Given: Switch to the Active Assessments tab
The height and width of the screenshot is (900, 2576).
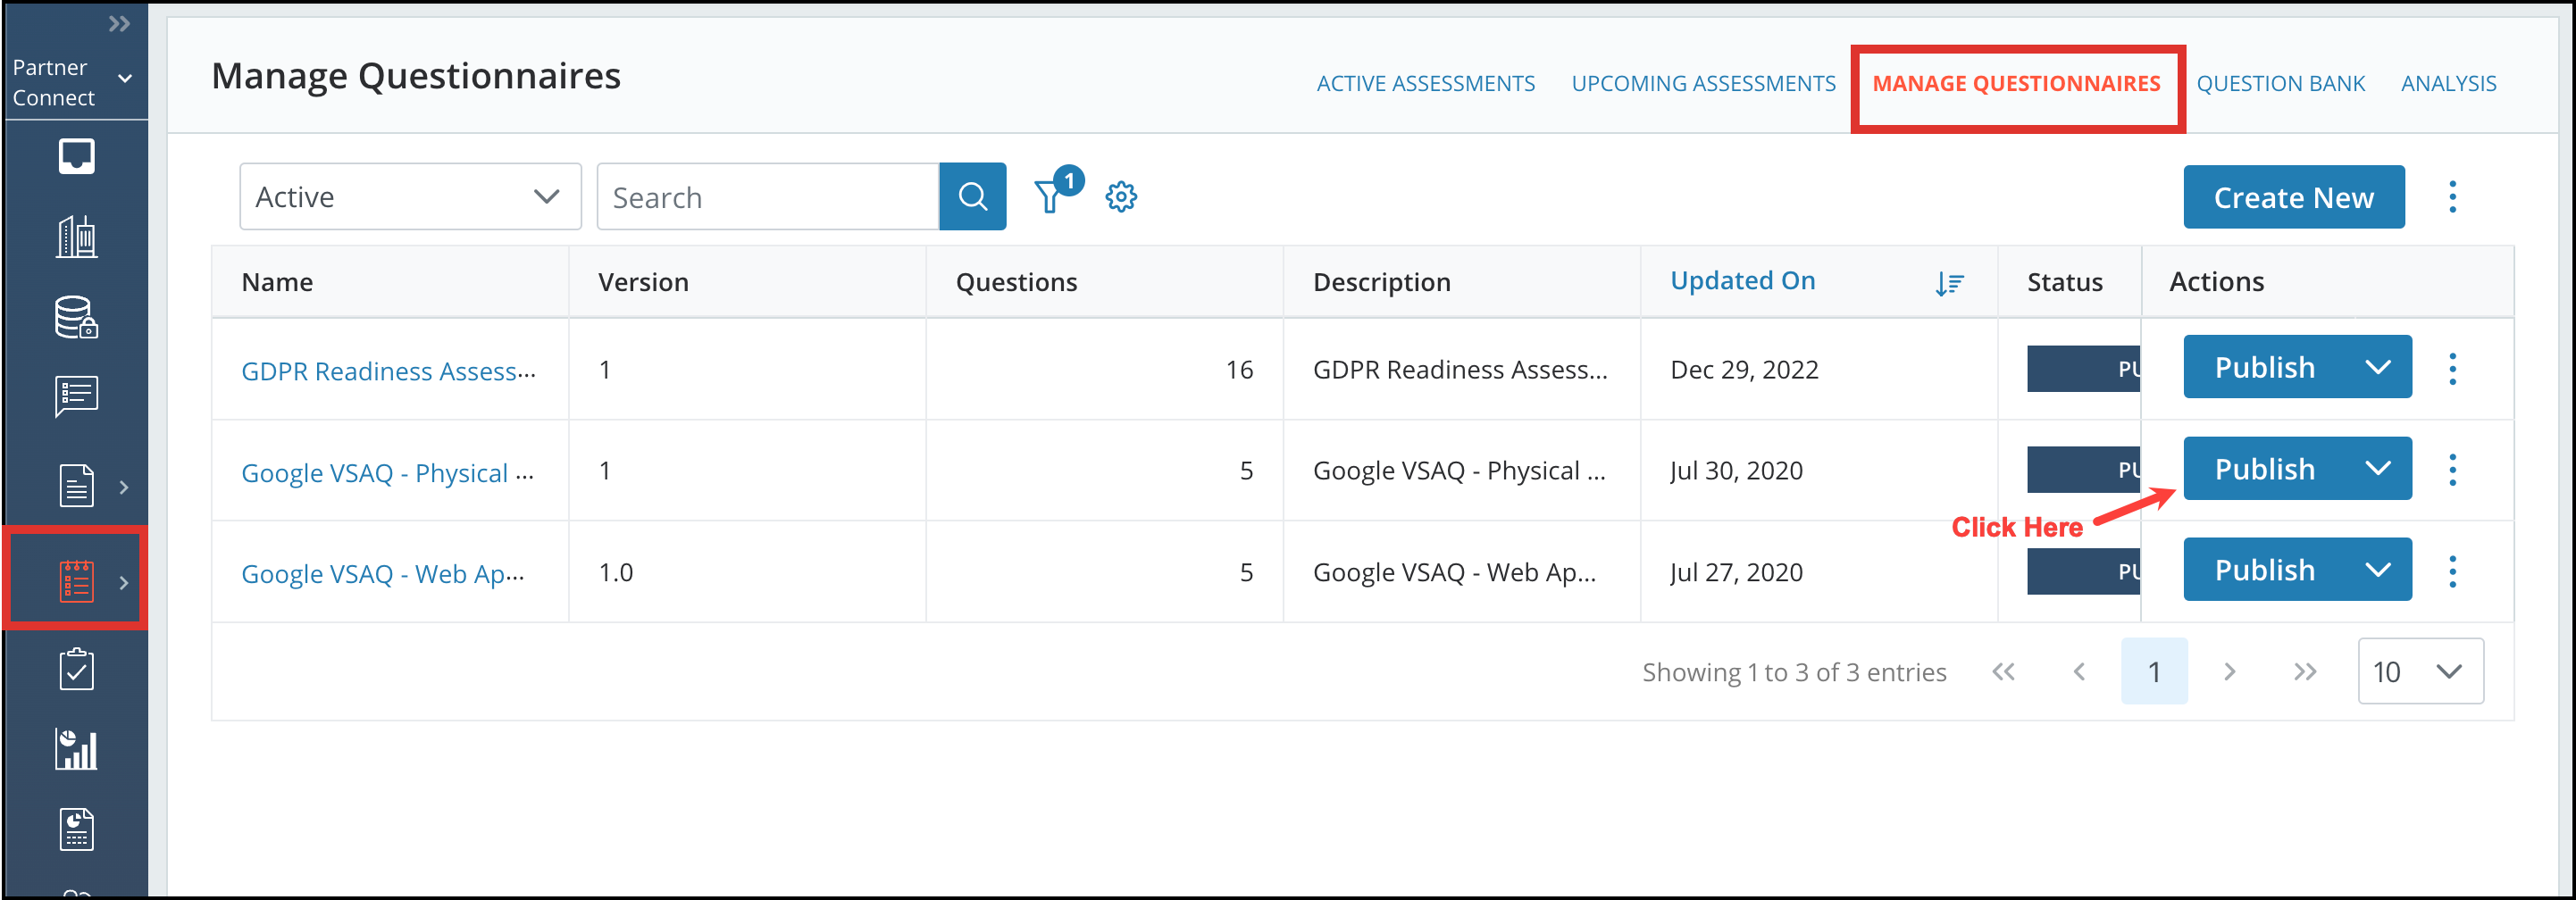Looking at the screenshot, I should pos(1425,84).
